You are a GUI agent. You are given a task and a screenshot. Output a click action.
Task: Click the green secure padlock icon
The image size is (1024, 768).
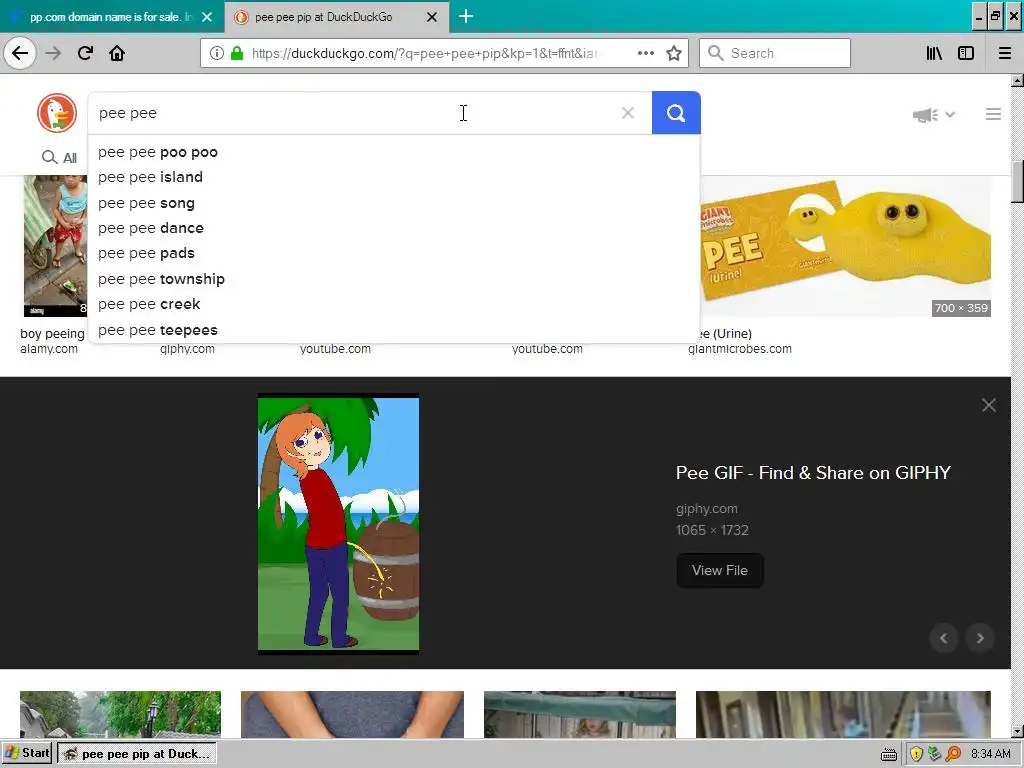(237, 53)
